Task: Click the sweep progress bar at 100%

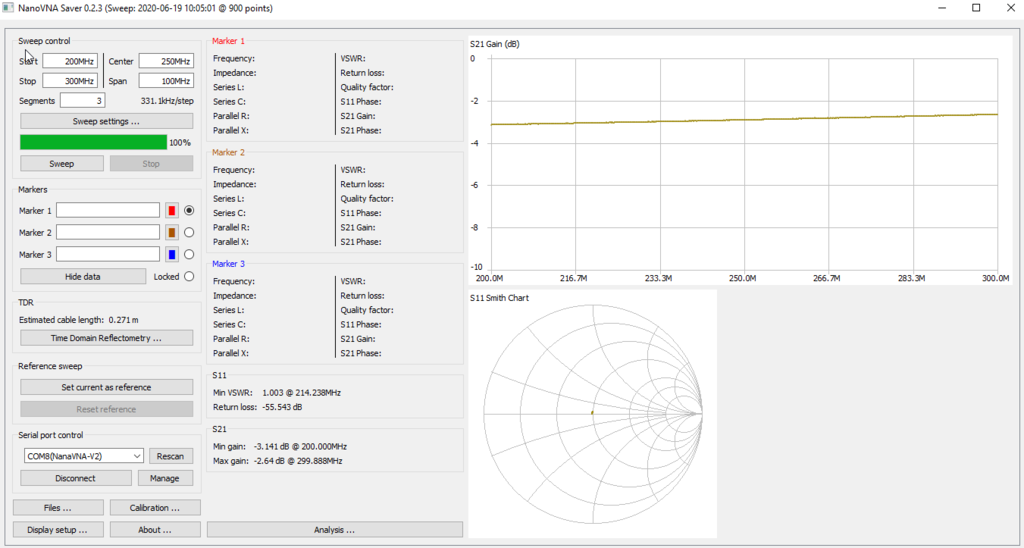Action: [93, 142]
